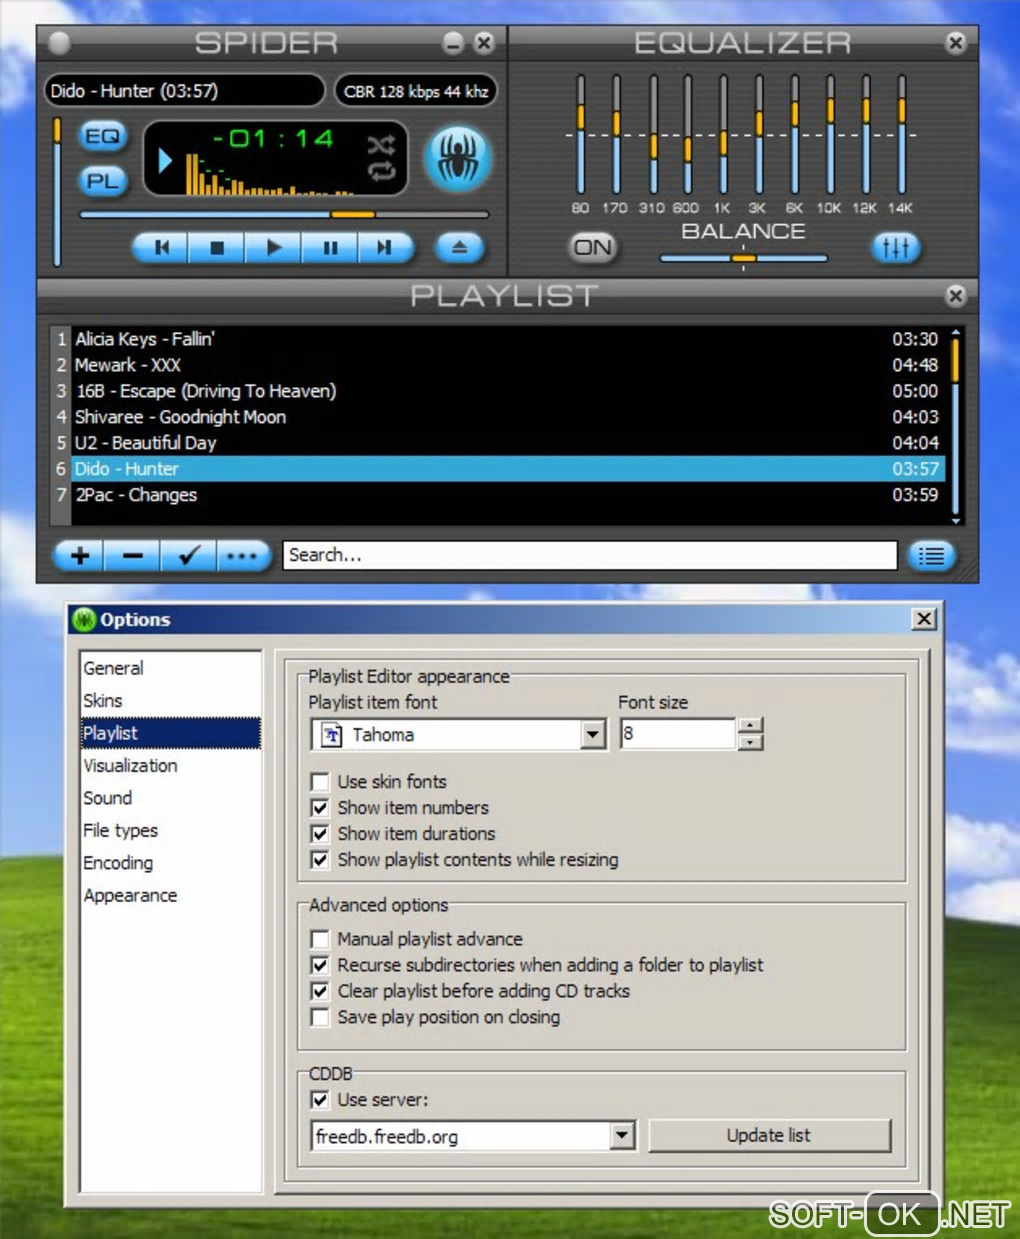
Task: Open equalizer presets button
Action: point(895,247)
